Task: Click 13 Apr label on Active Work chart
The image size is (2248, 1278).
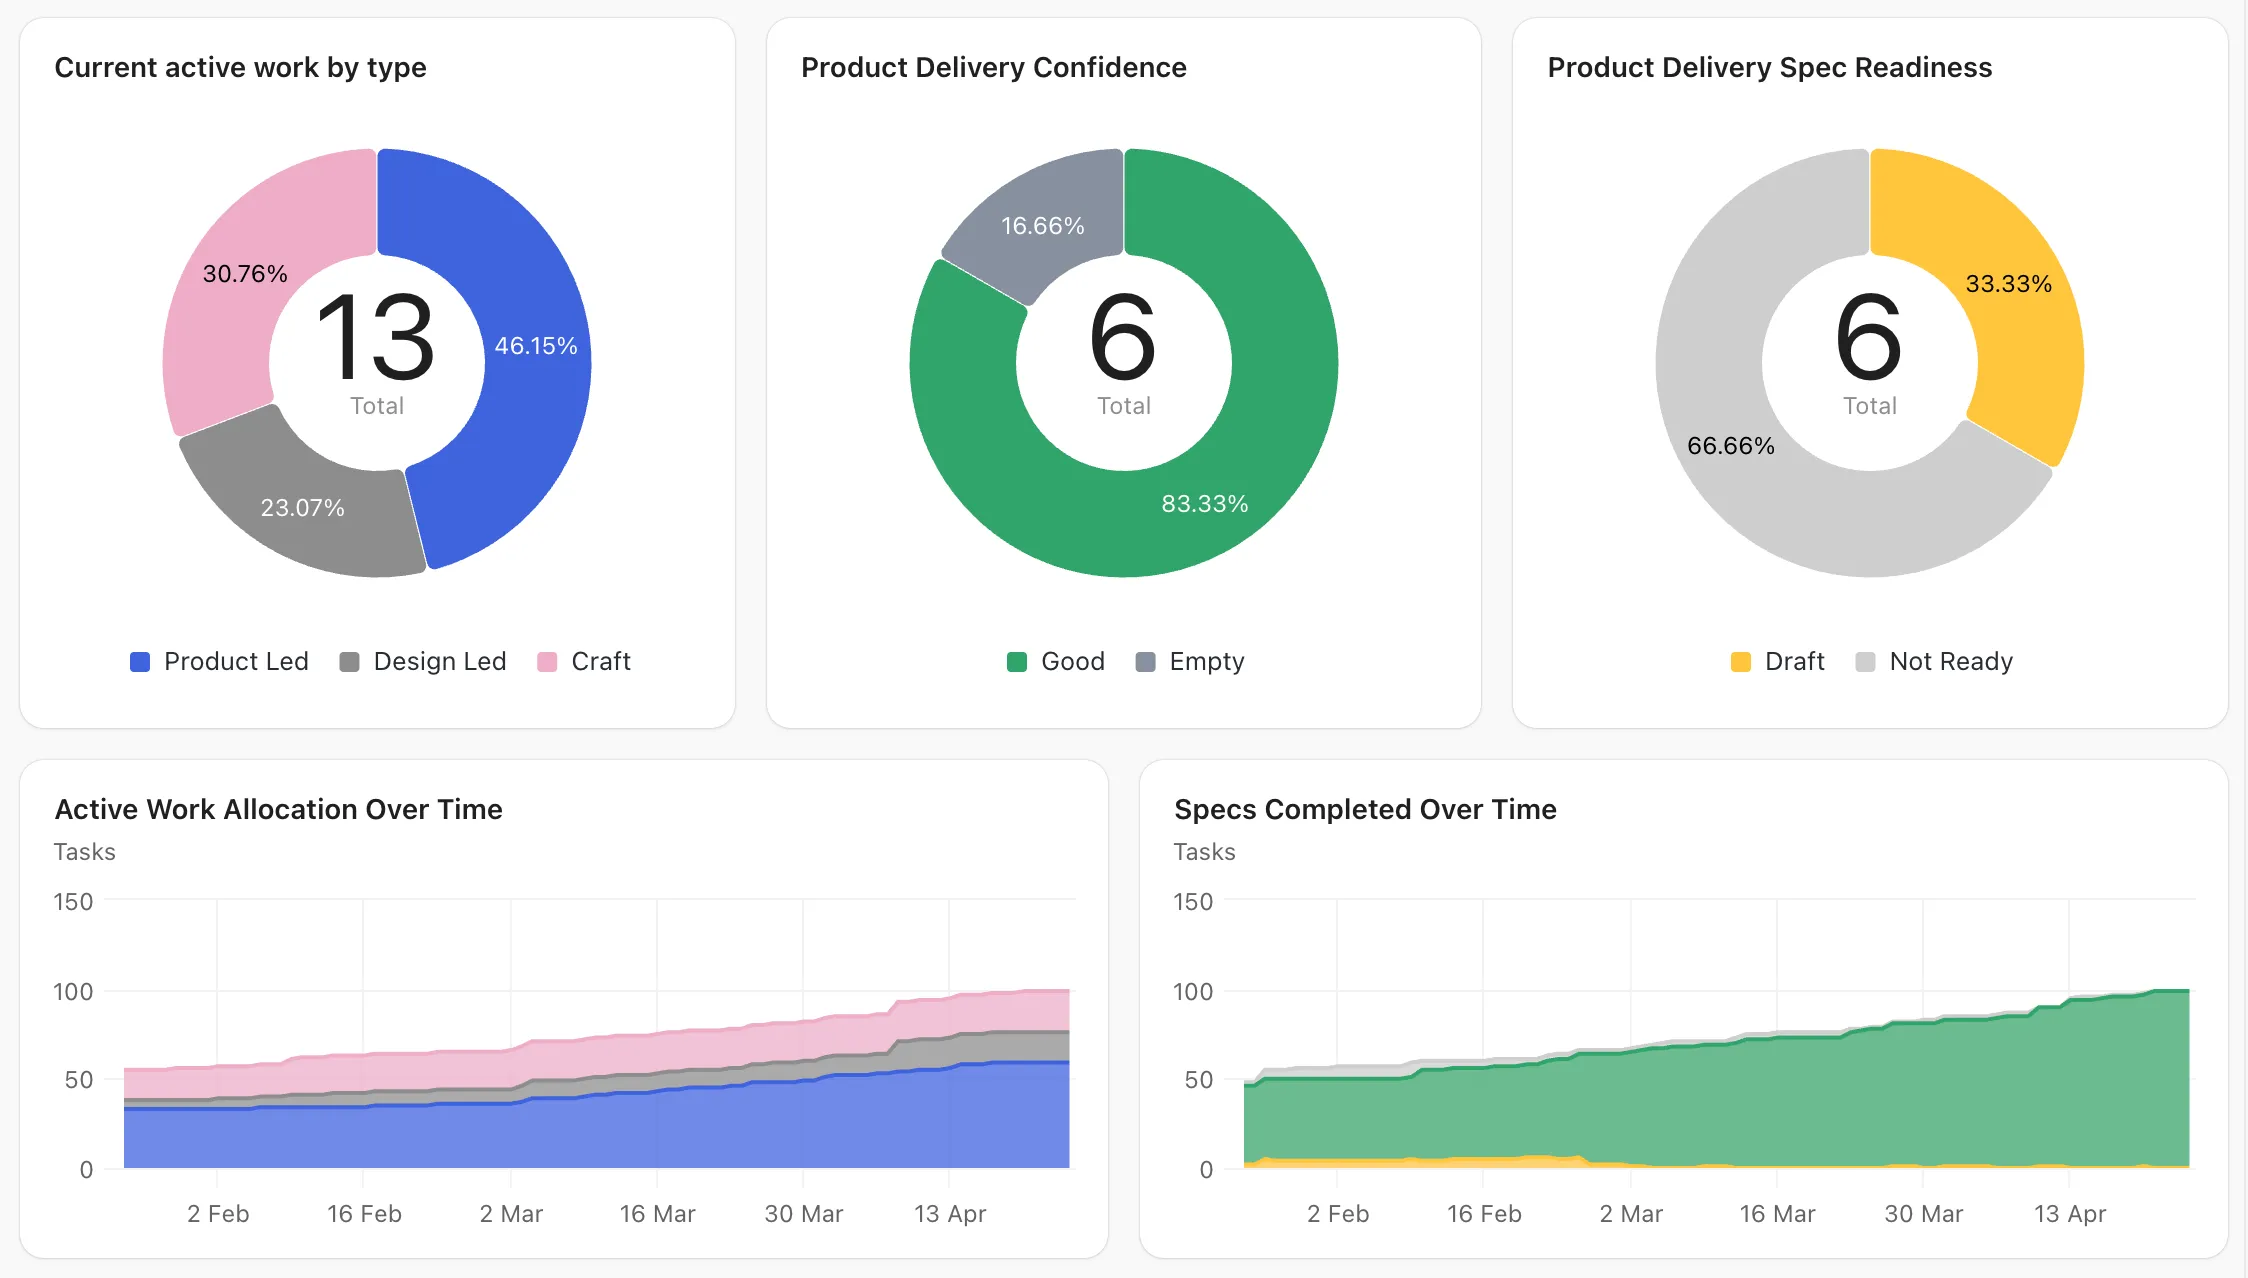Action: click(950, 1214)
